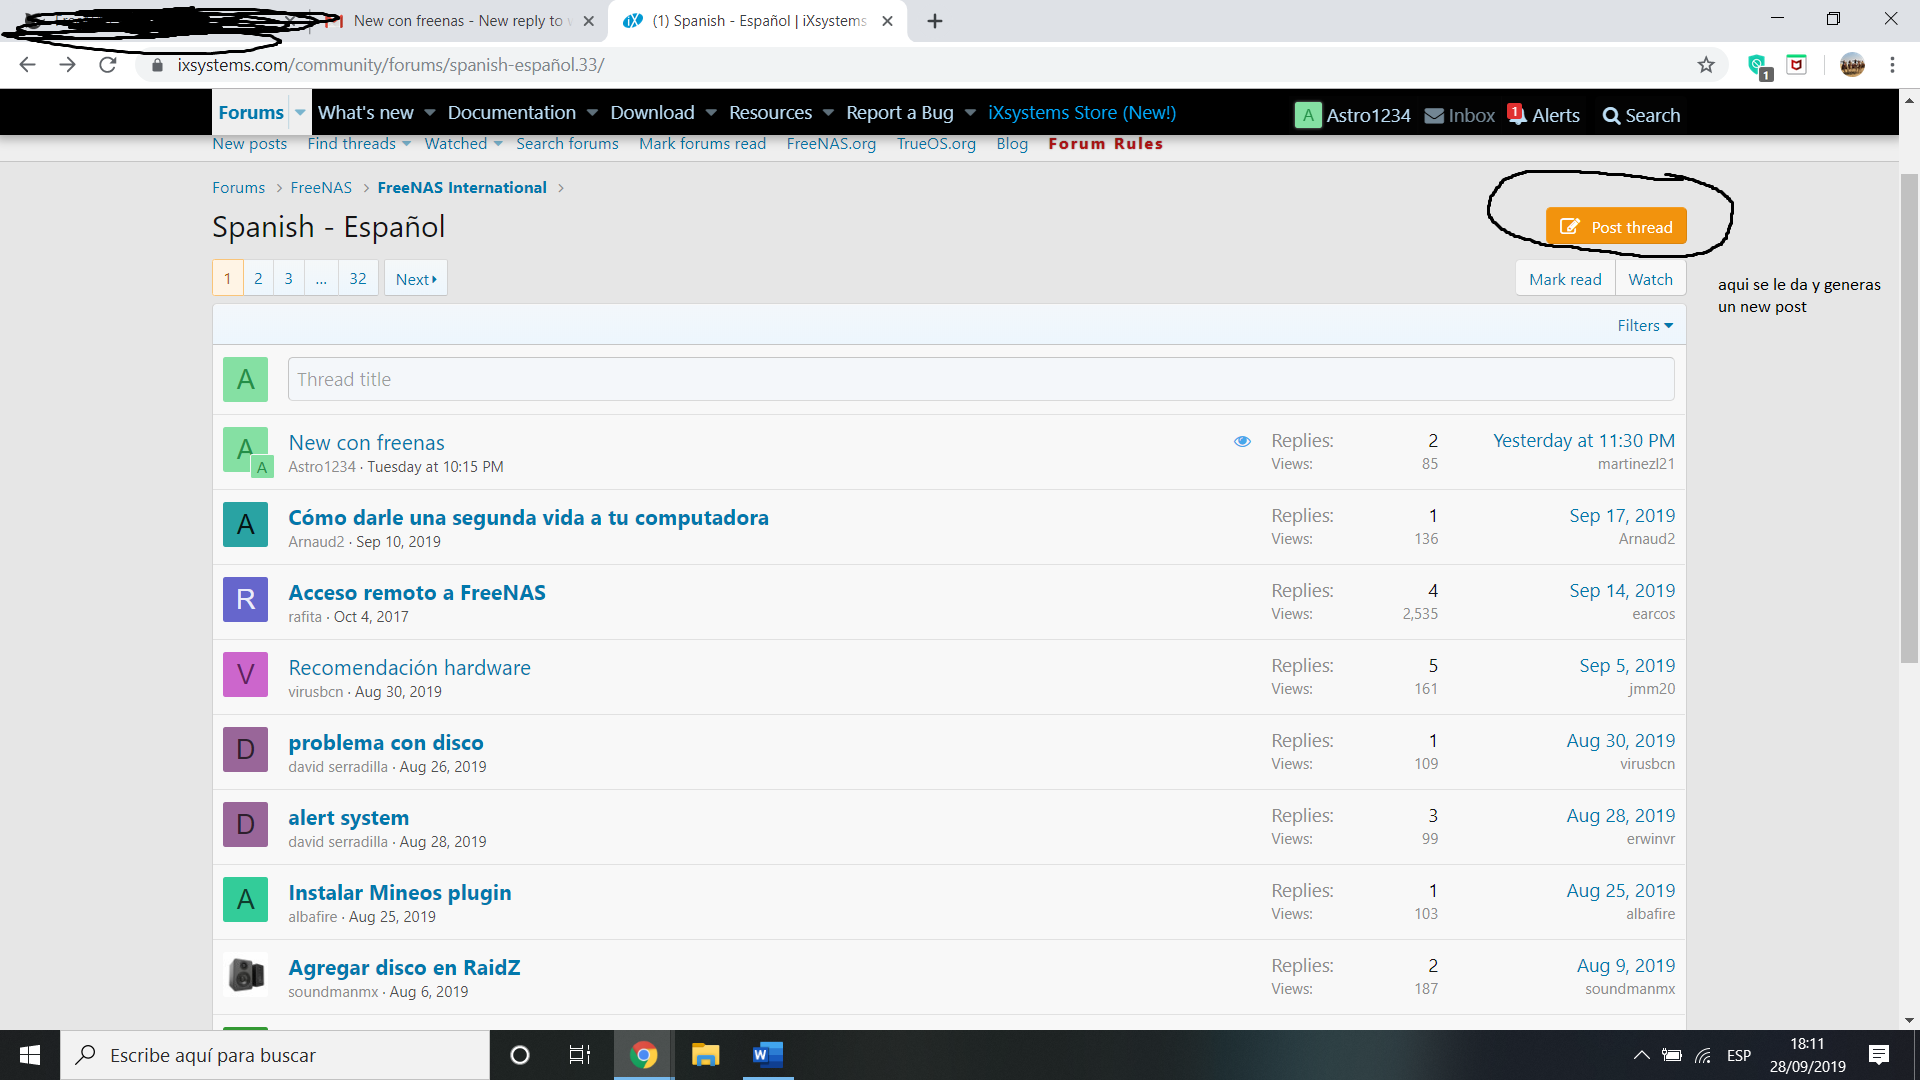
Task: Open Task View on taskbar
Action: point(580,1055)
